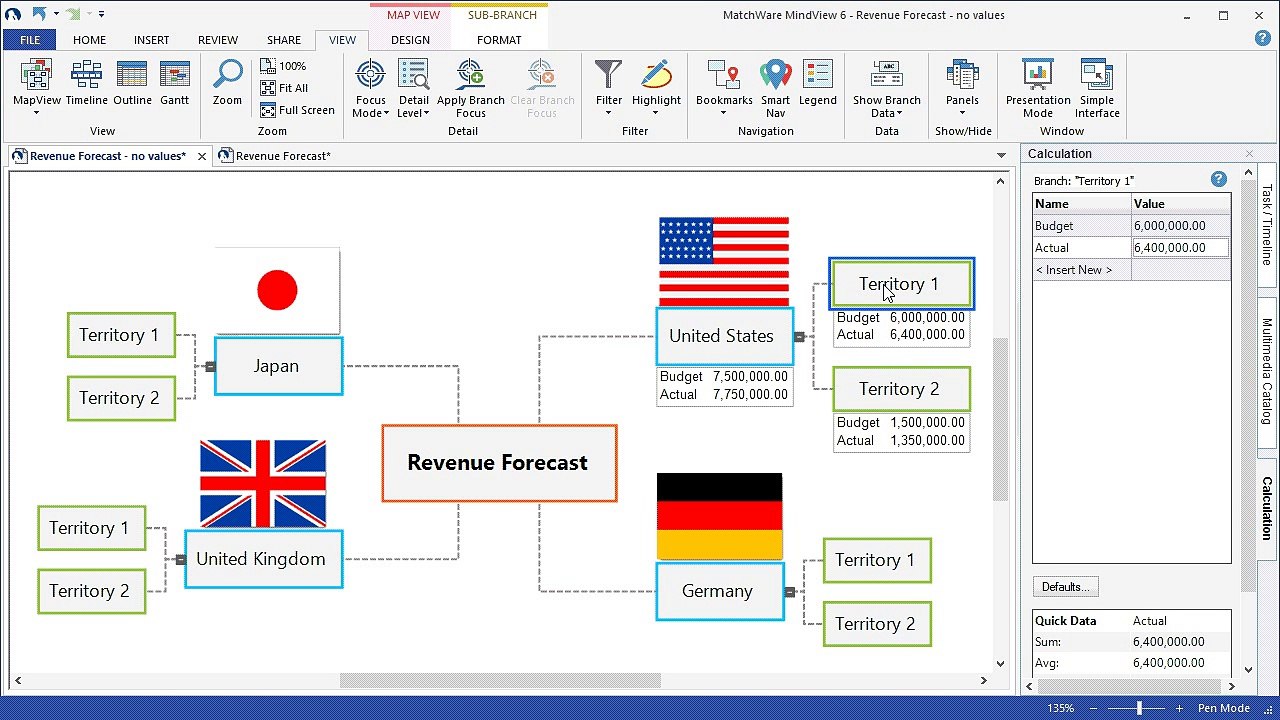The height and width of the screenshot is (720, 1280).
Task: Open the document tab list arrow
Action: [1001, 156]
